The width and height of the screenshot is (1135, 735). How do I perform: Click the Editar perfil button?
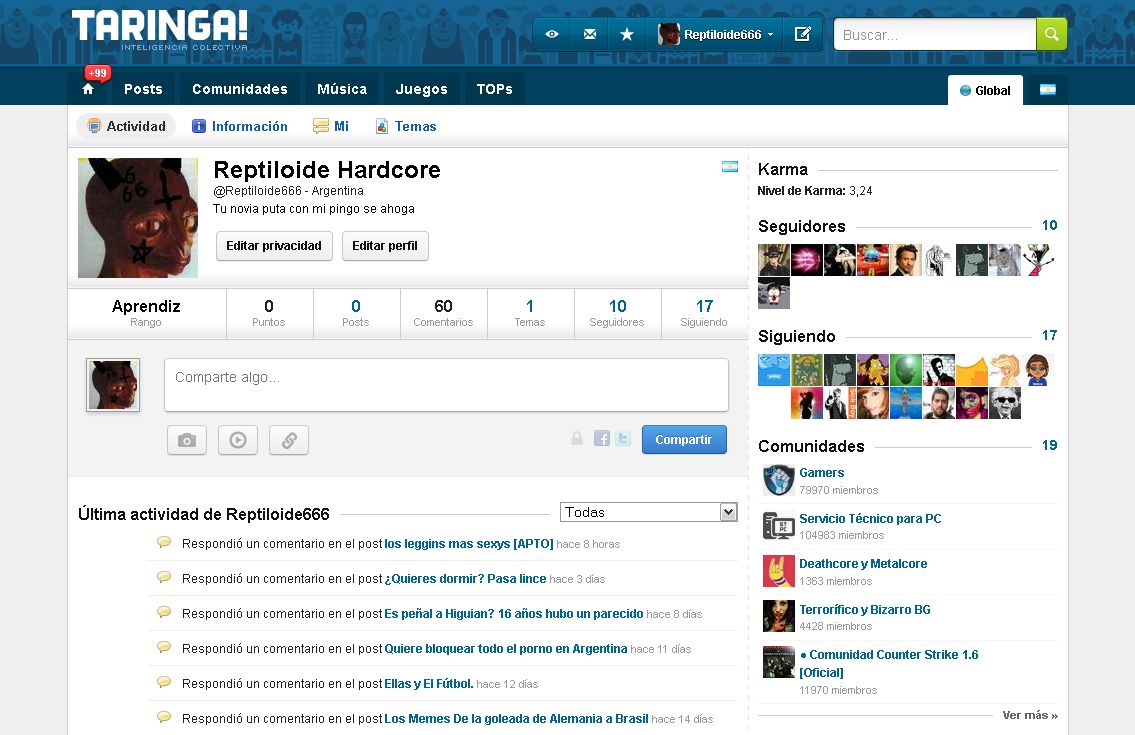tap(384, 245)
